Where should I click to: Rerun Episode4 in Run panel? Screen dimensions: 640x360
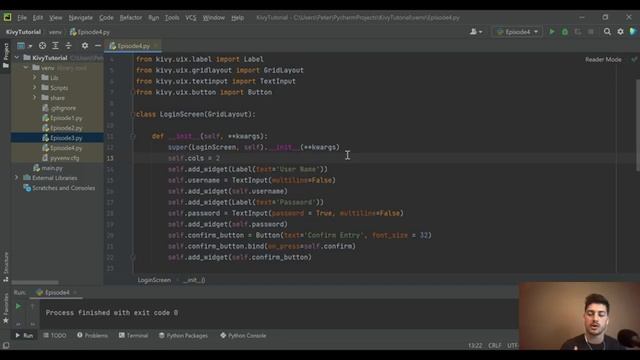point(18,306)
